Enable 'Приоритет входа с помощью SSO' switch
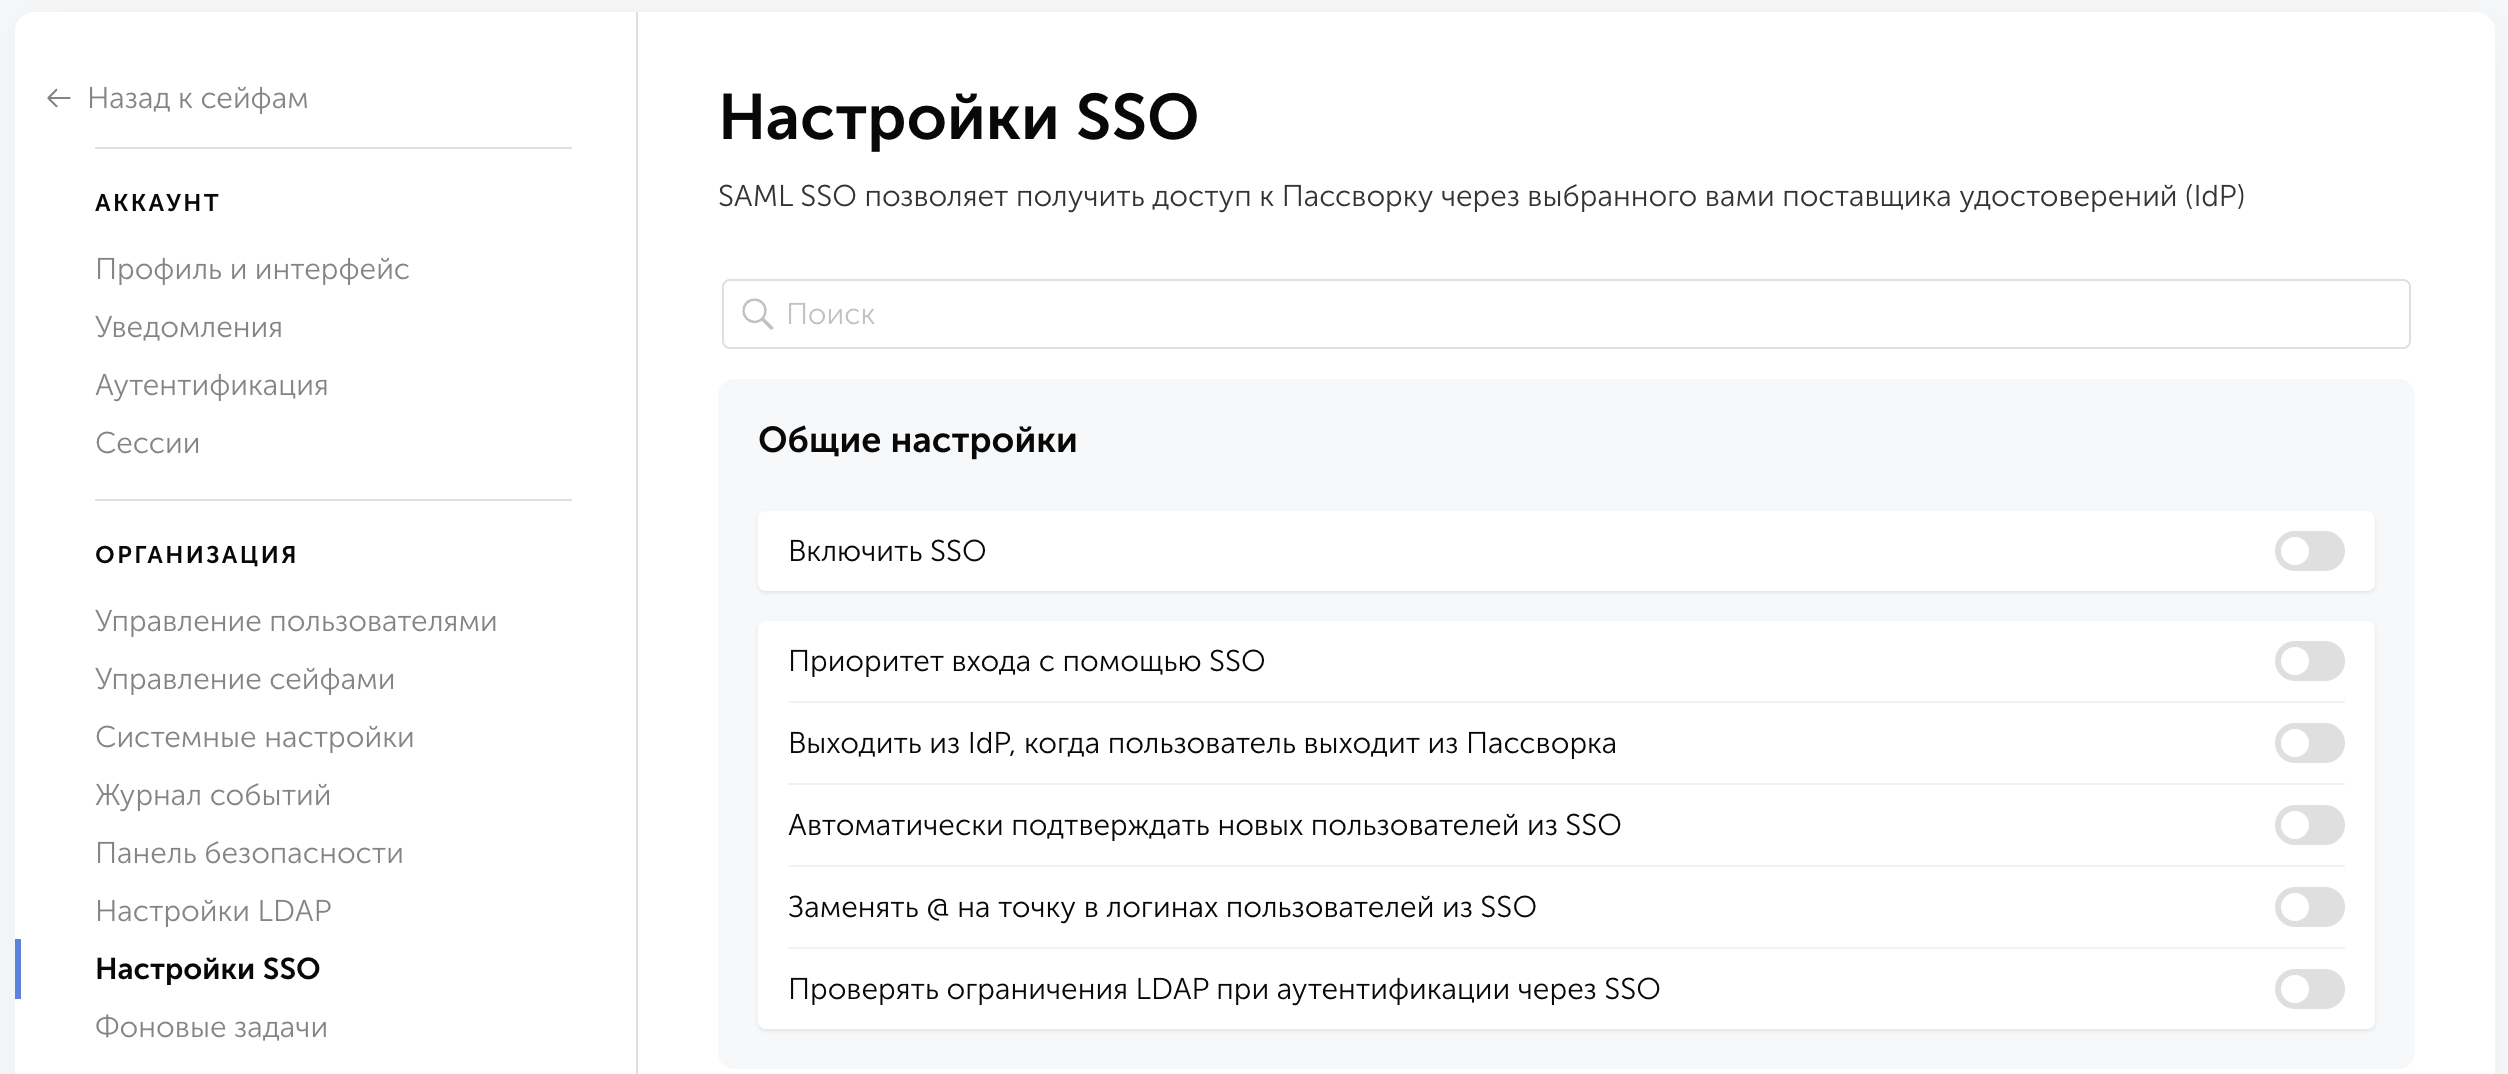2508x1074 pixels. 2309,661
